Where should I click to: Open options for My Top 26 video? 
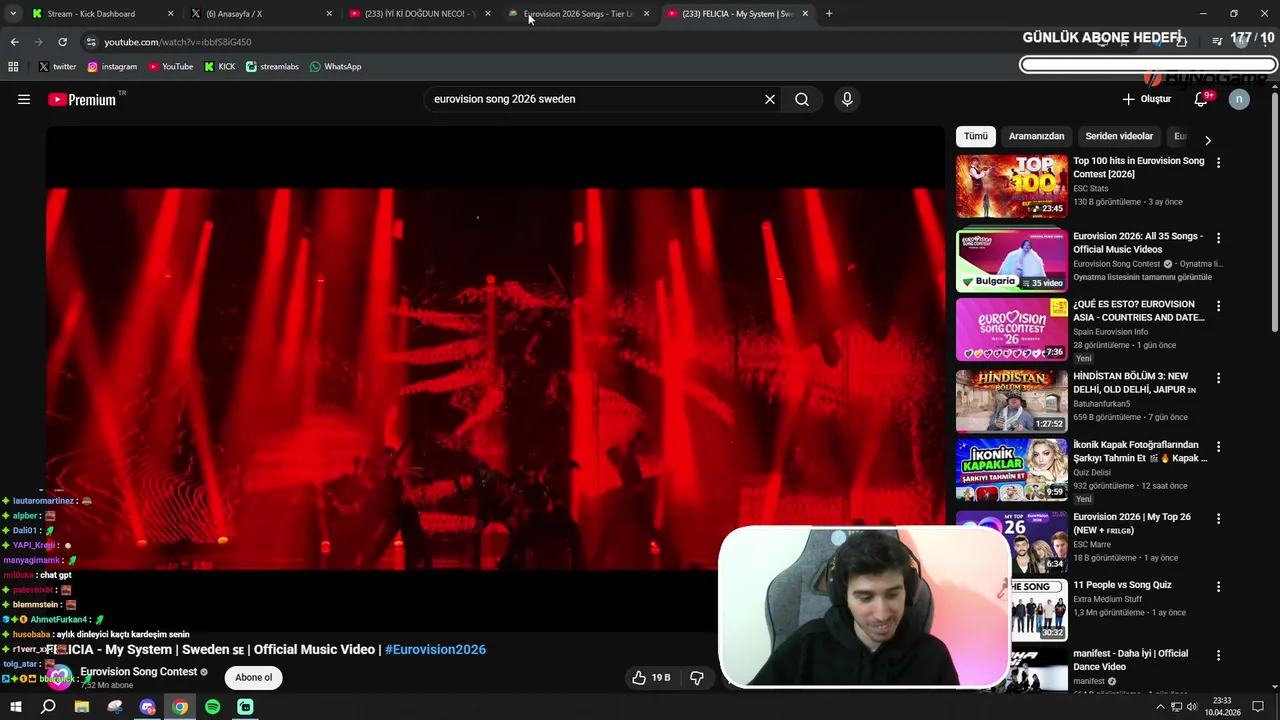tap(1218, 519)
